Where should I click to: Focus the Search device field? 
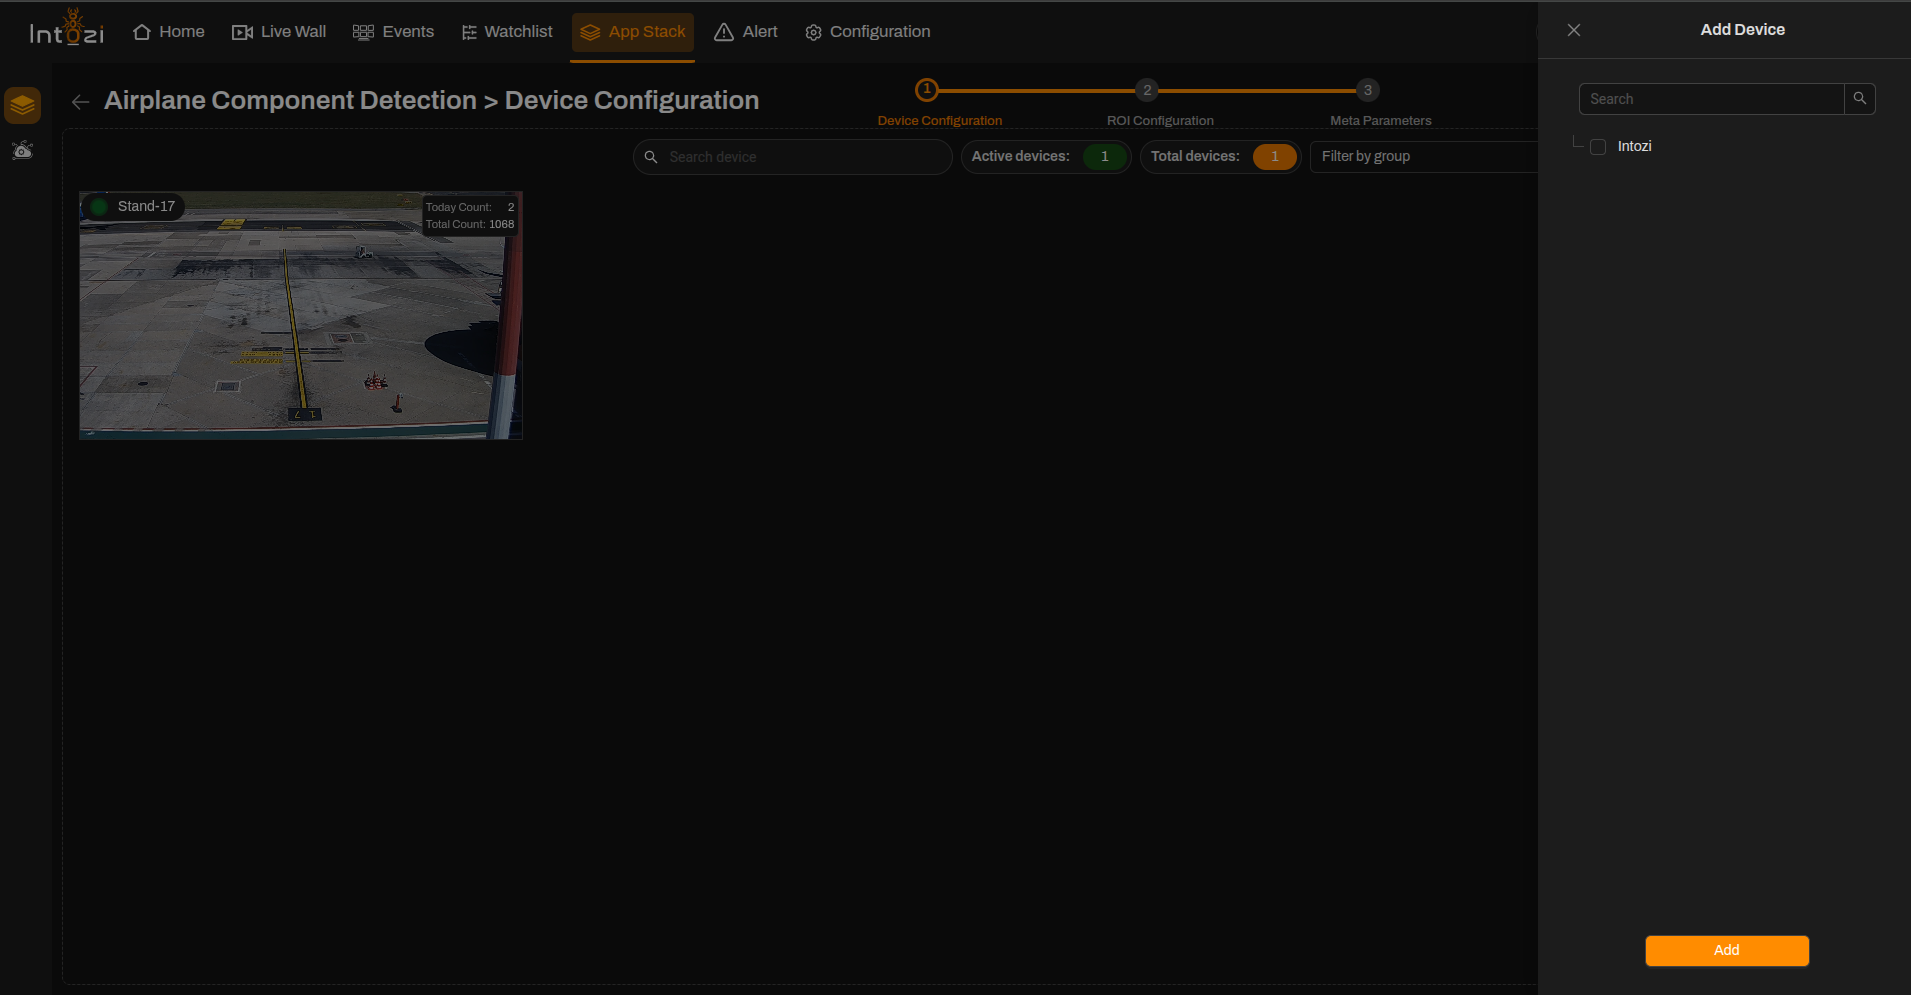pyautogui.click(x=793, y=157)
